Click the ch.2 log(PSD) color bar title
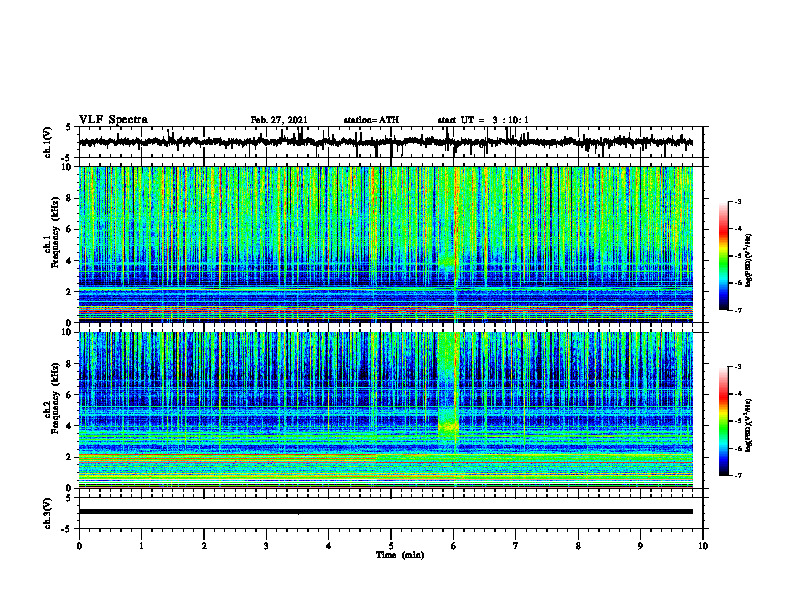The height and width of the screenshot is (612, 792). (x=749, y=425)
